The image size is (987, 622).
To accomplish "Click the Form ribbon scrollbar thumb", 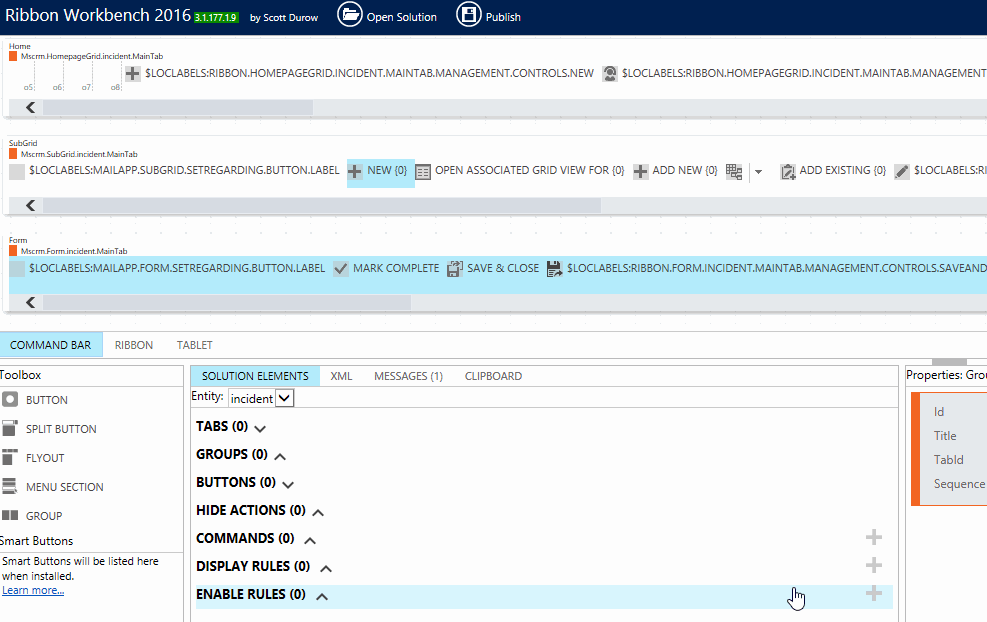I will [227, 303].
